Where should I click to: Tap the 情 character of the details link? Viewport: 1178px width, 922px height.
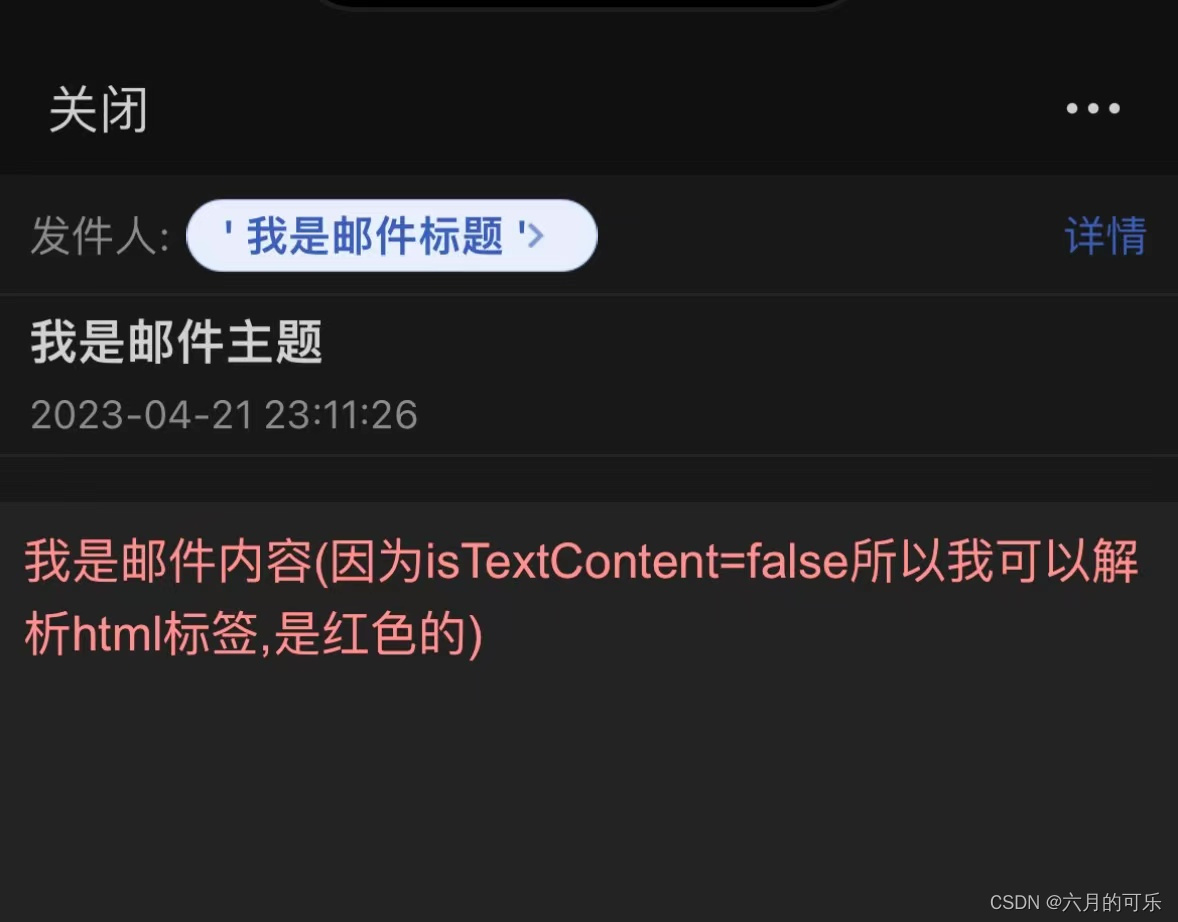1126,235
